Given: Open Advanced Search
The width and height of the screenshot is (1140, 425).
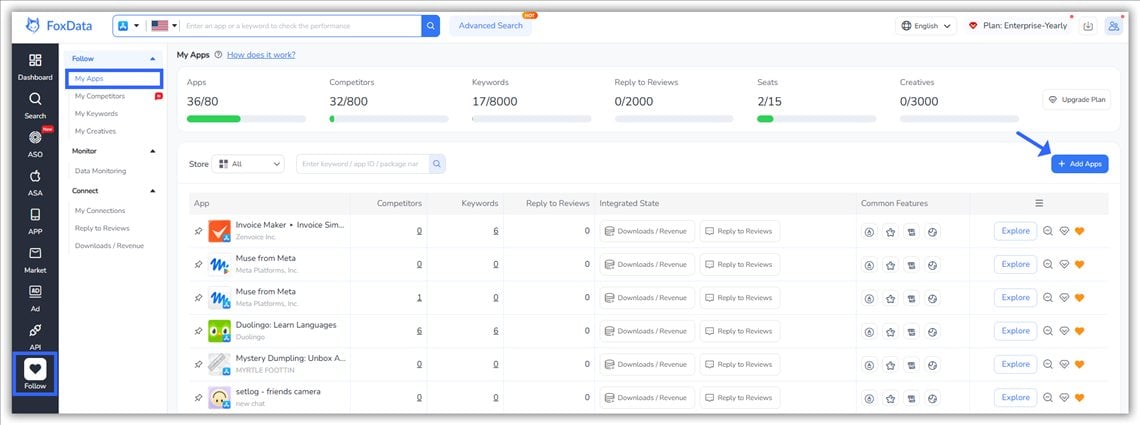Looking at the screenshot, I should click(x=491, y=25).
